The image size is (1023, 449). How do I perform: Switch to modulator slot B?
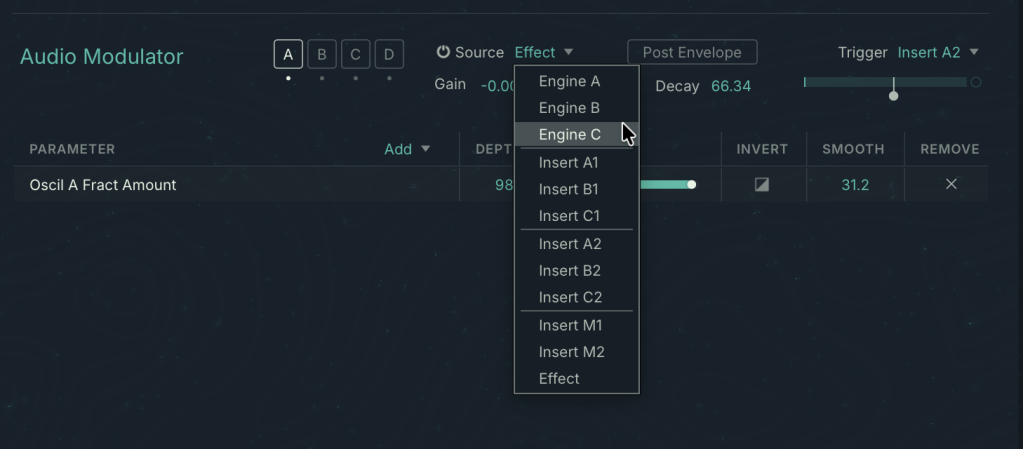pyautogui.click(x=322, y=54)
